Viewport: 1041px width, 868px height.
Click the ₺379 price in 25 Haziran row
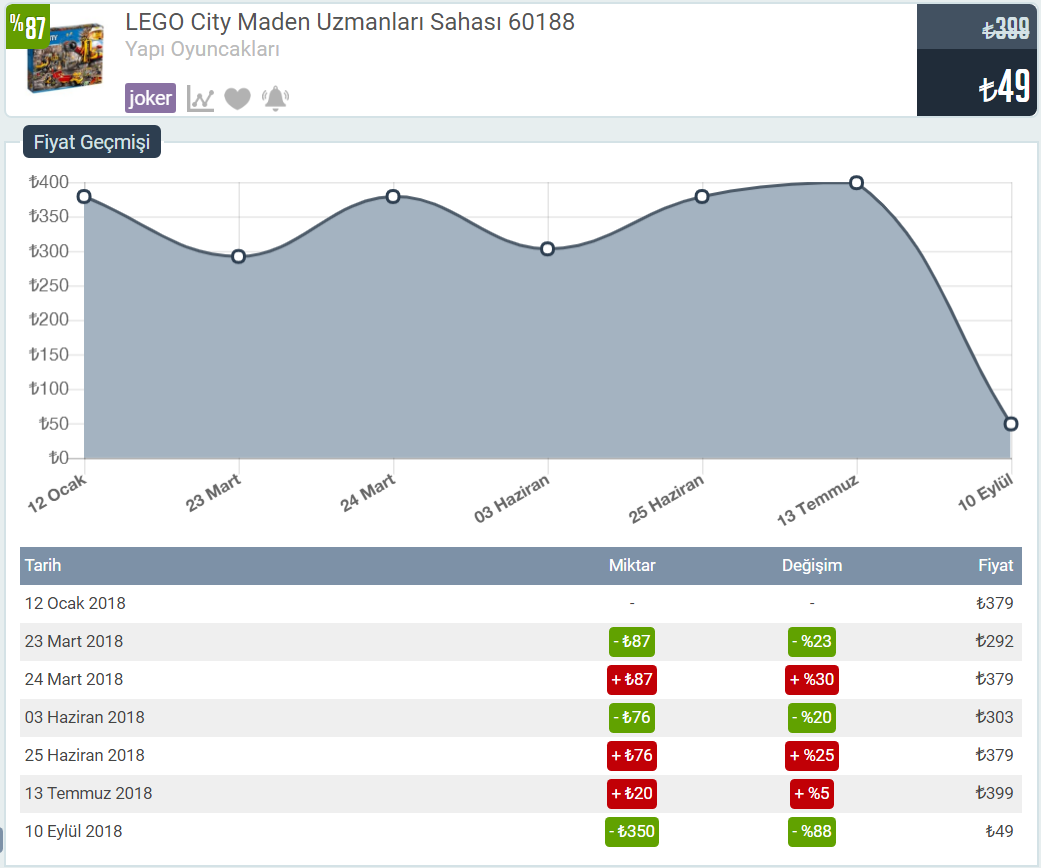coord(995,755)
